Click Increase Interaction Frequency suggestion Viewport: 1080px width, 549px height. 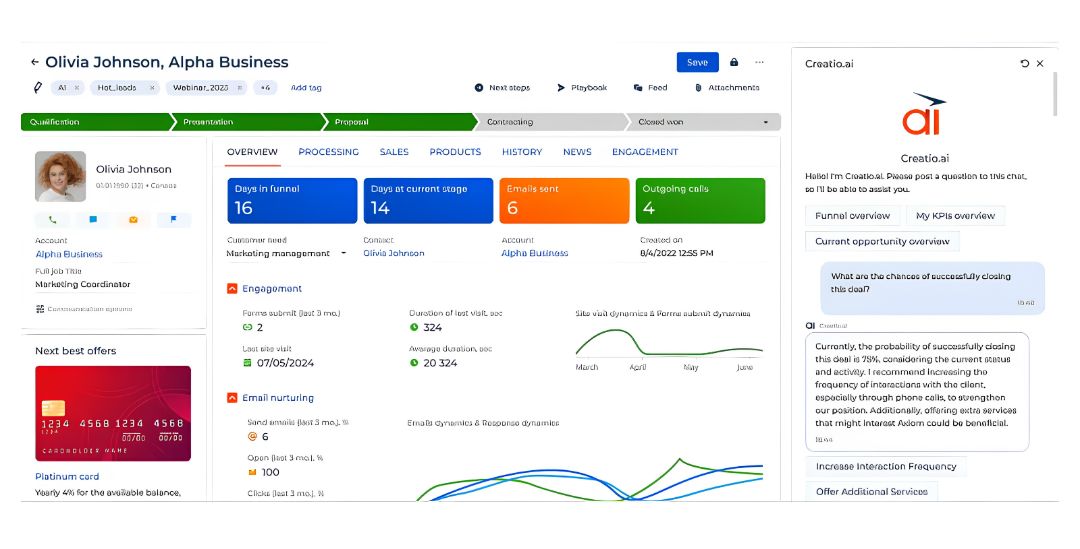(x=886, y=467)
